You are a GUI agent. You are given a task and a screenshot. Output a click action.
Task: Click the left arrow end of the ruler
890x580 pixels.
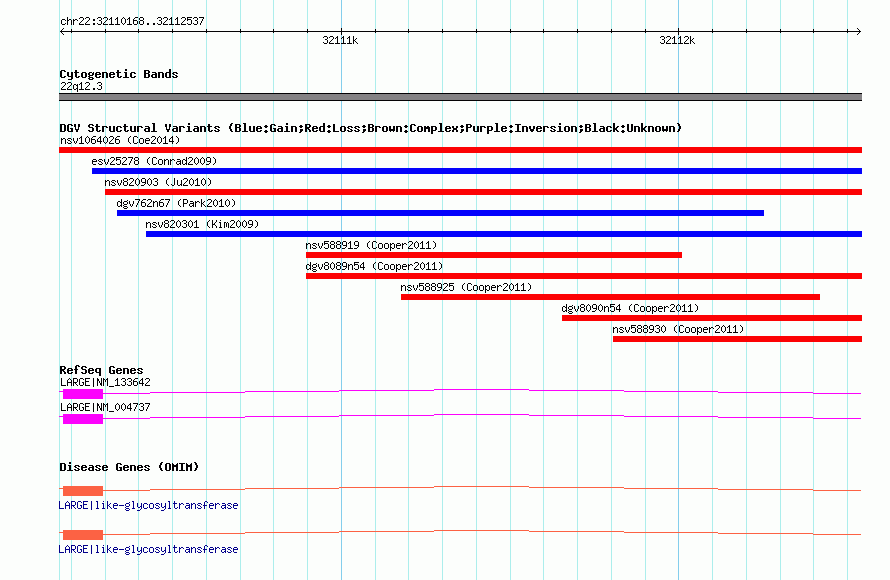[x=62, y=31]
